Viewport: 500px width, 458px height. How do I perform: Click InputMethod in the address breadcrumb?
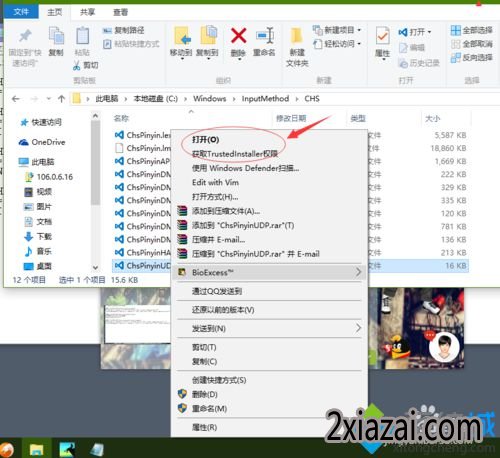click(x=265, y=99)
